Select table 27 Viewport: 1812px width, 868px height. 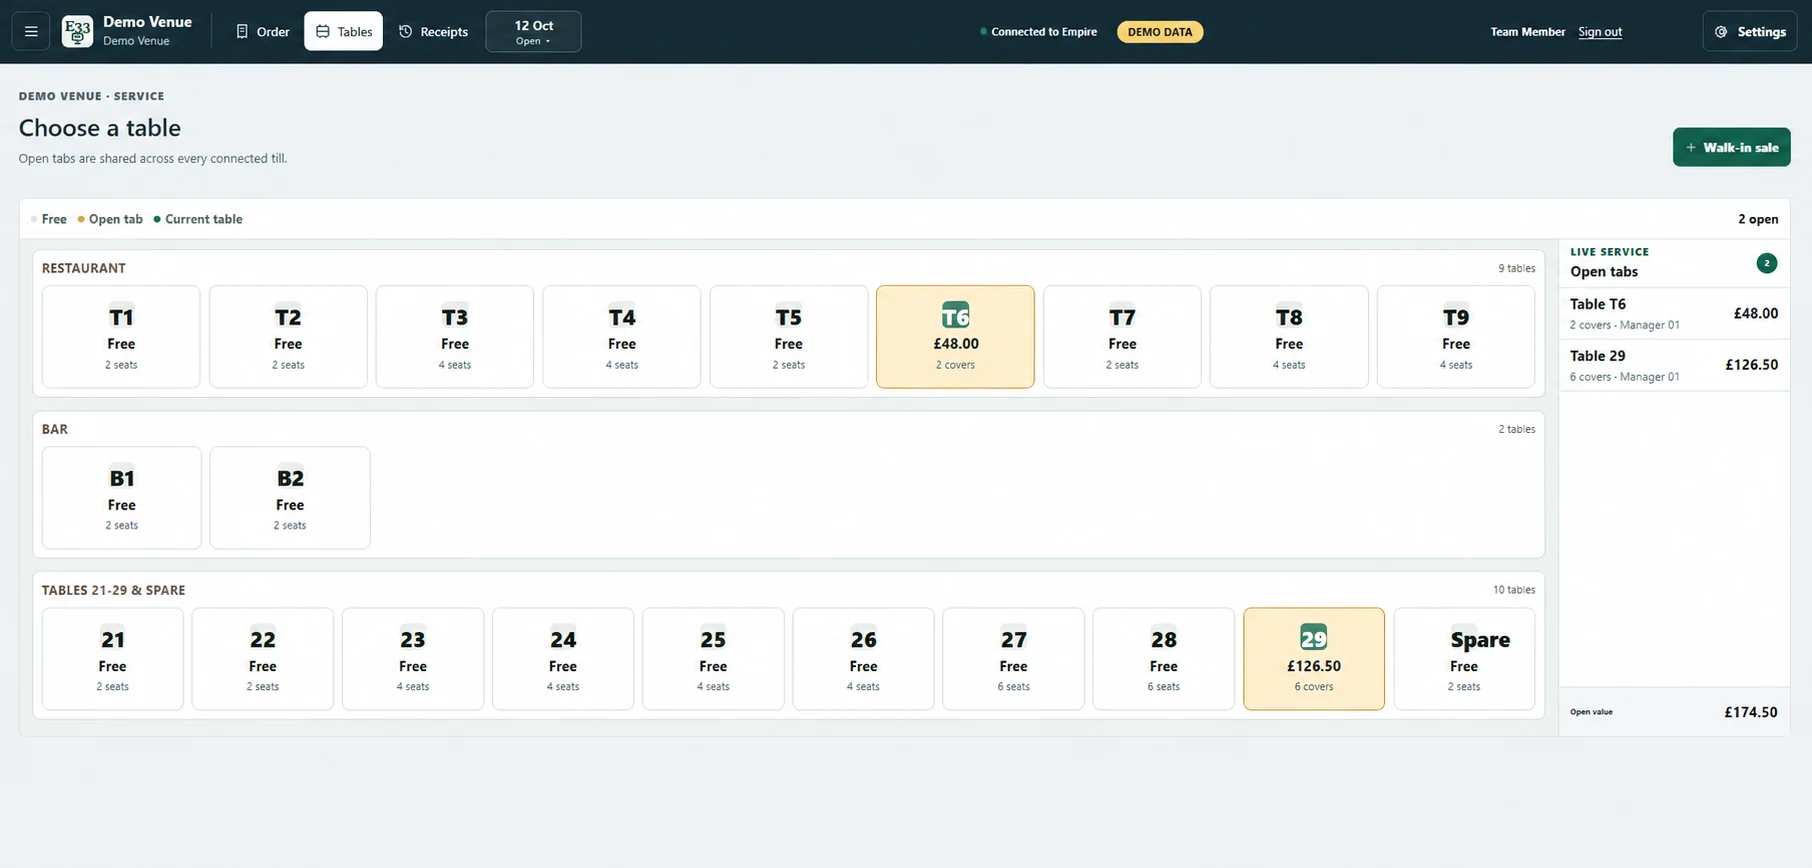[x=1014, y=659]
